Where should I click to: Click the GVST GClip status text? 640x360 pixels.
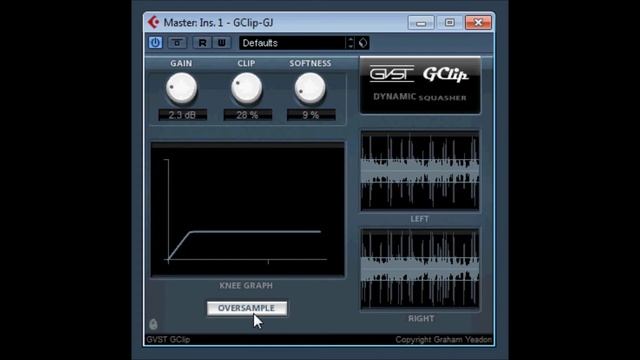coord(168,340)
